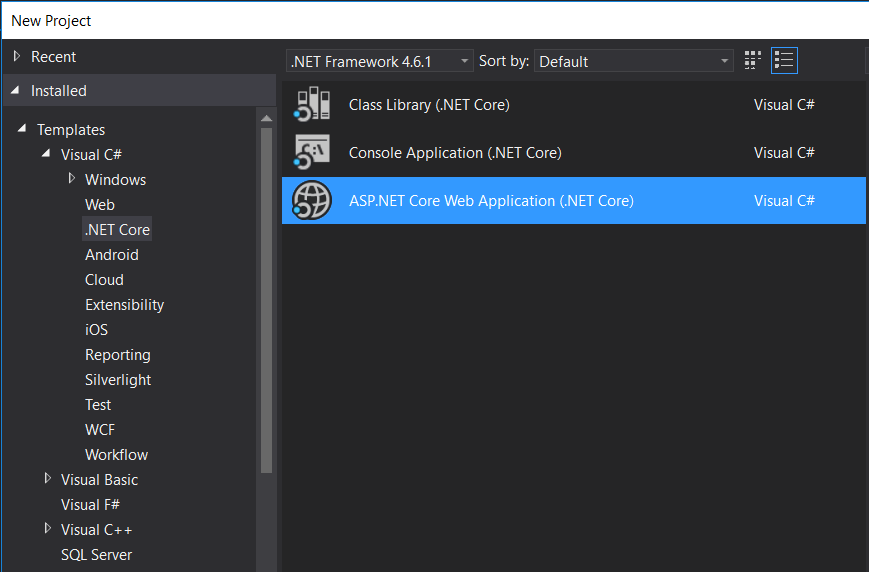Switch to medium icons list view

784,60
